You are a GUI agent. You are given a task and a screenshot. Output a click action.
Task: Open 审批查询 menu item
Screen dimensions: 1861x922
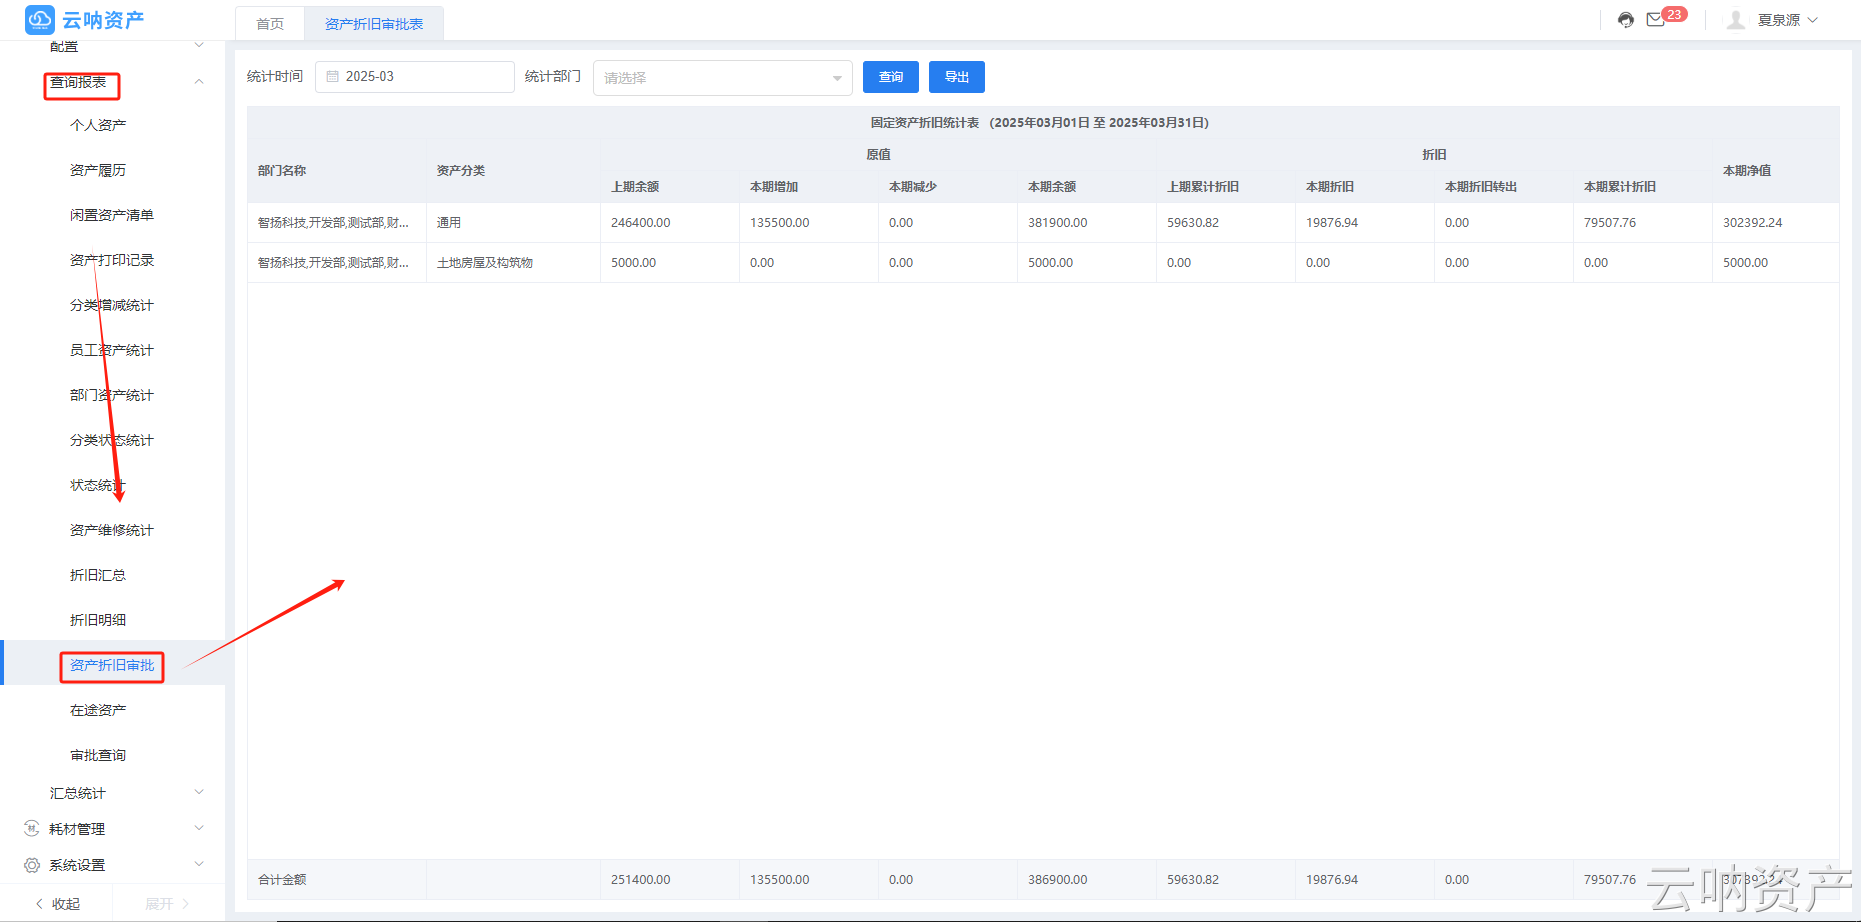98,755
